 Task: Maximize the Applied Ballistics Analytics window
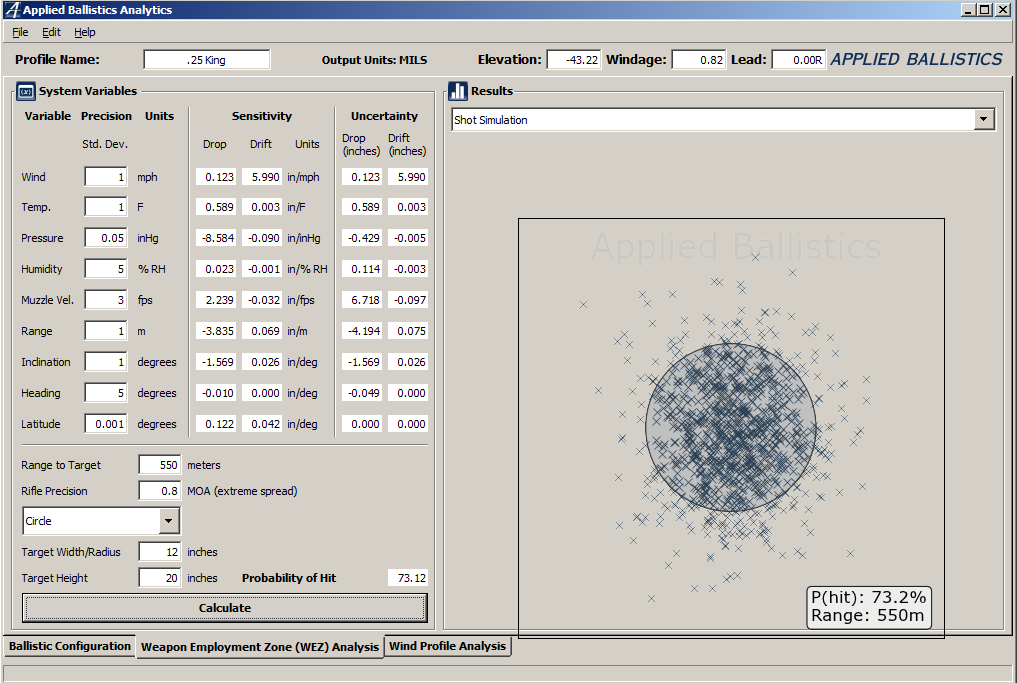click(x=985, y=10)
